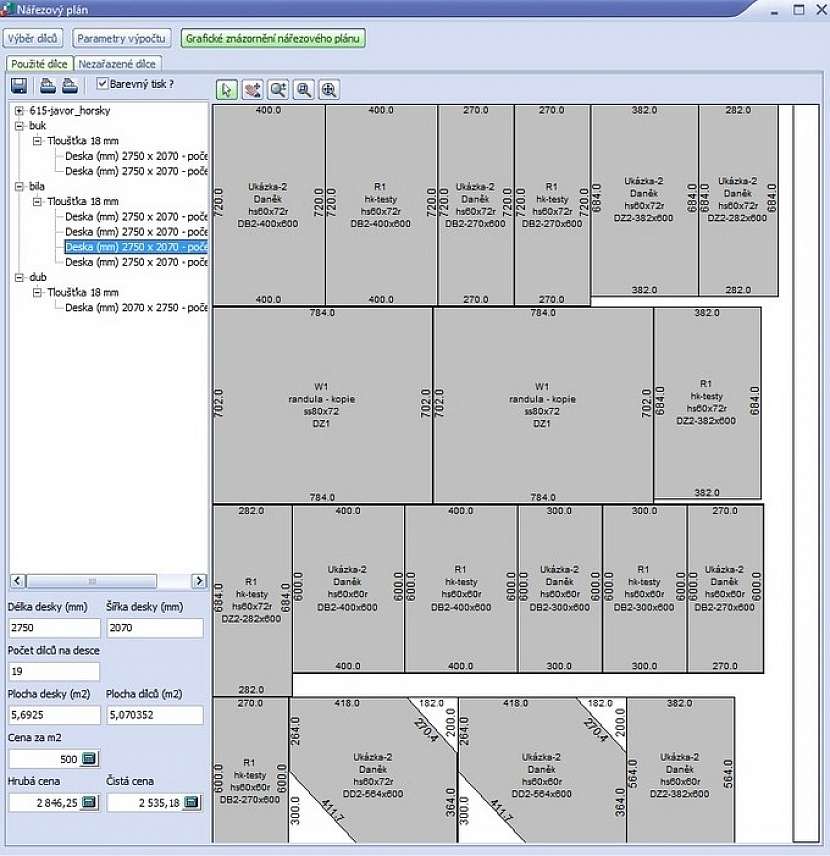Screen dimensions: 830x856
Task: Click the zoom window magnifier icon
Action: click(x=278, y=90)
